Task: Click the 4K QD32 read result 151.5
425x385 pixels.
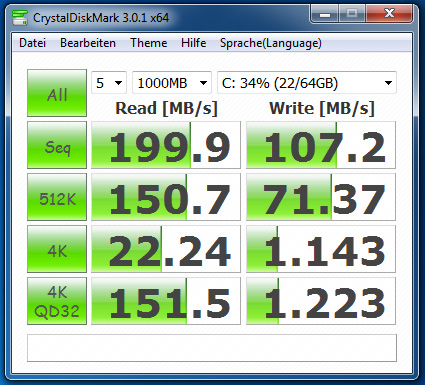Action: [x=166, y=301]
